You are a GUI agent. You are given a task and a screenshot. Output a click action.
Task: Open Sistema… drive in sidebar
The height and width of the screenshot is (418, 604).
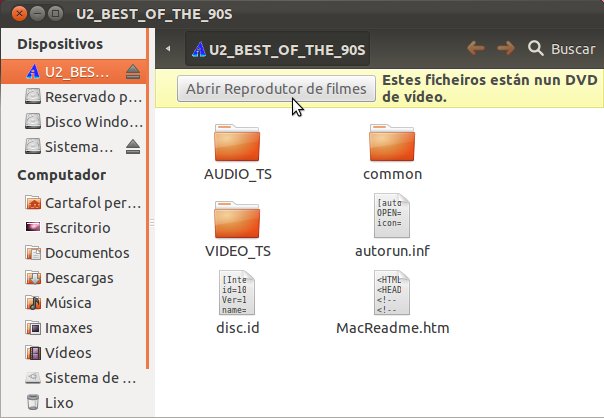[x=69, y=147]
